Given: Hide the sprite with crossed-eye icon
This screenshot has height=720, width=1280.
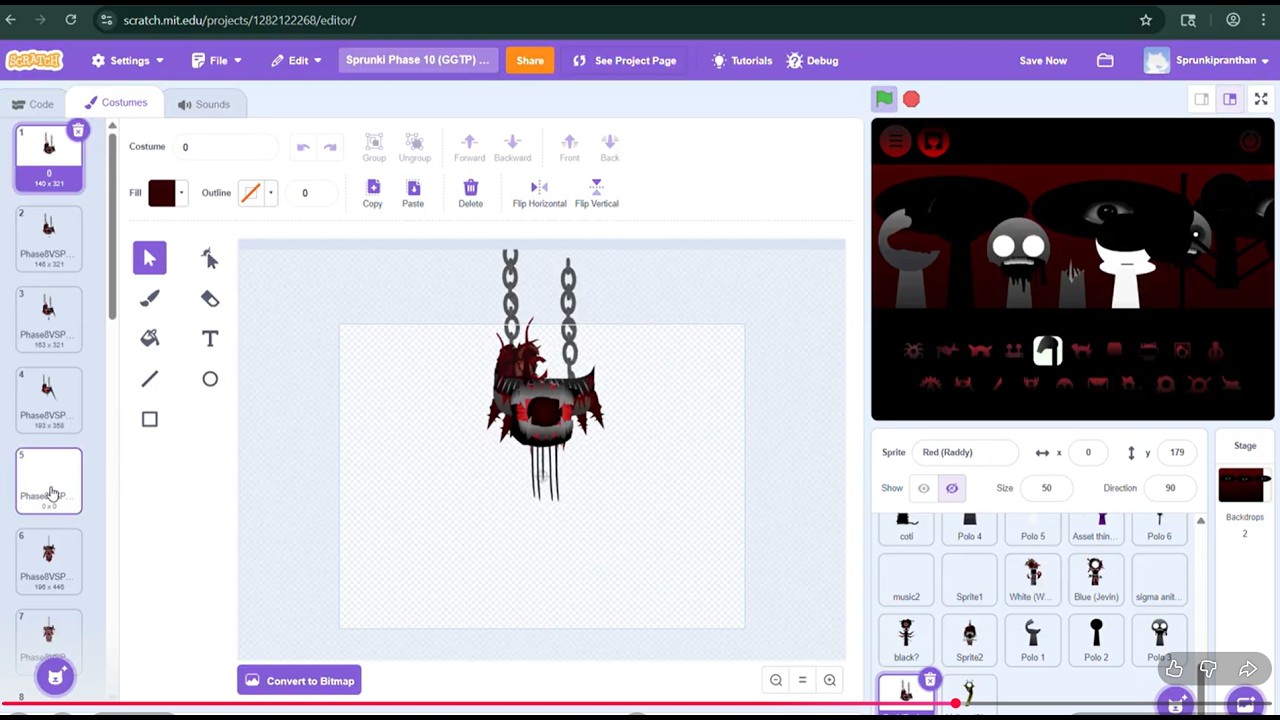Looking at the screenshot, I should click(x=952, y=488).
